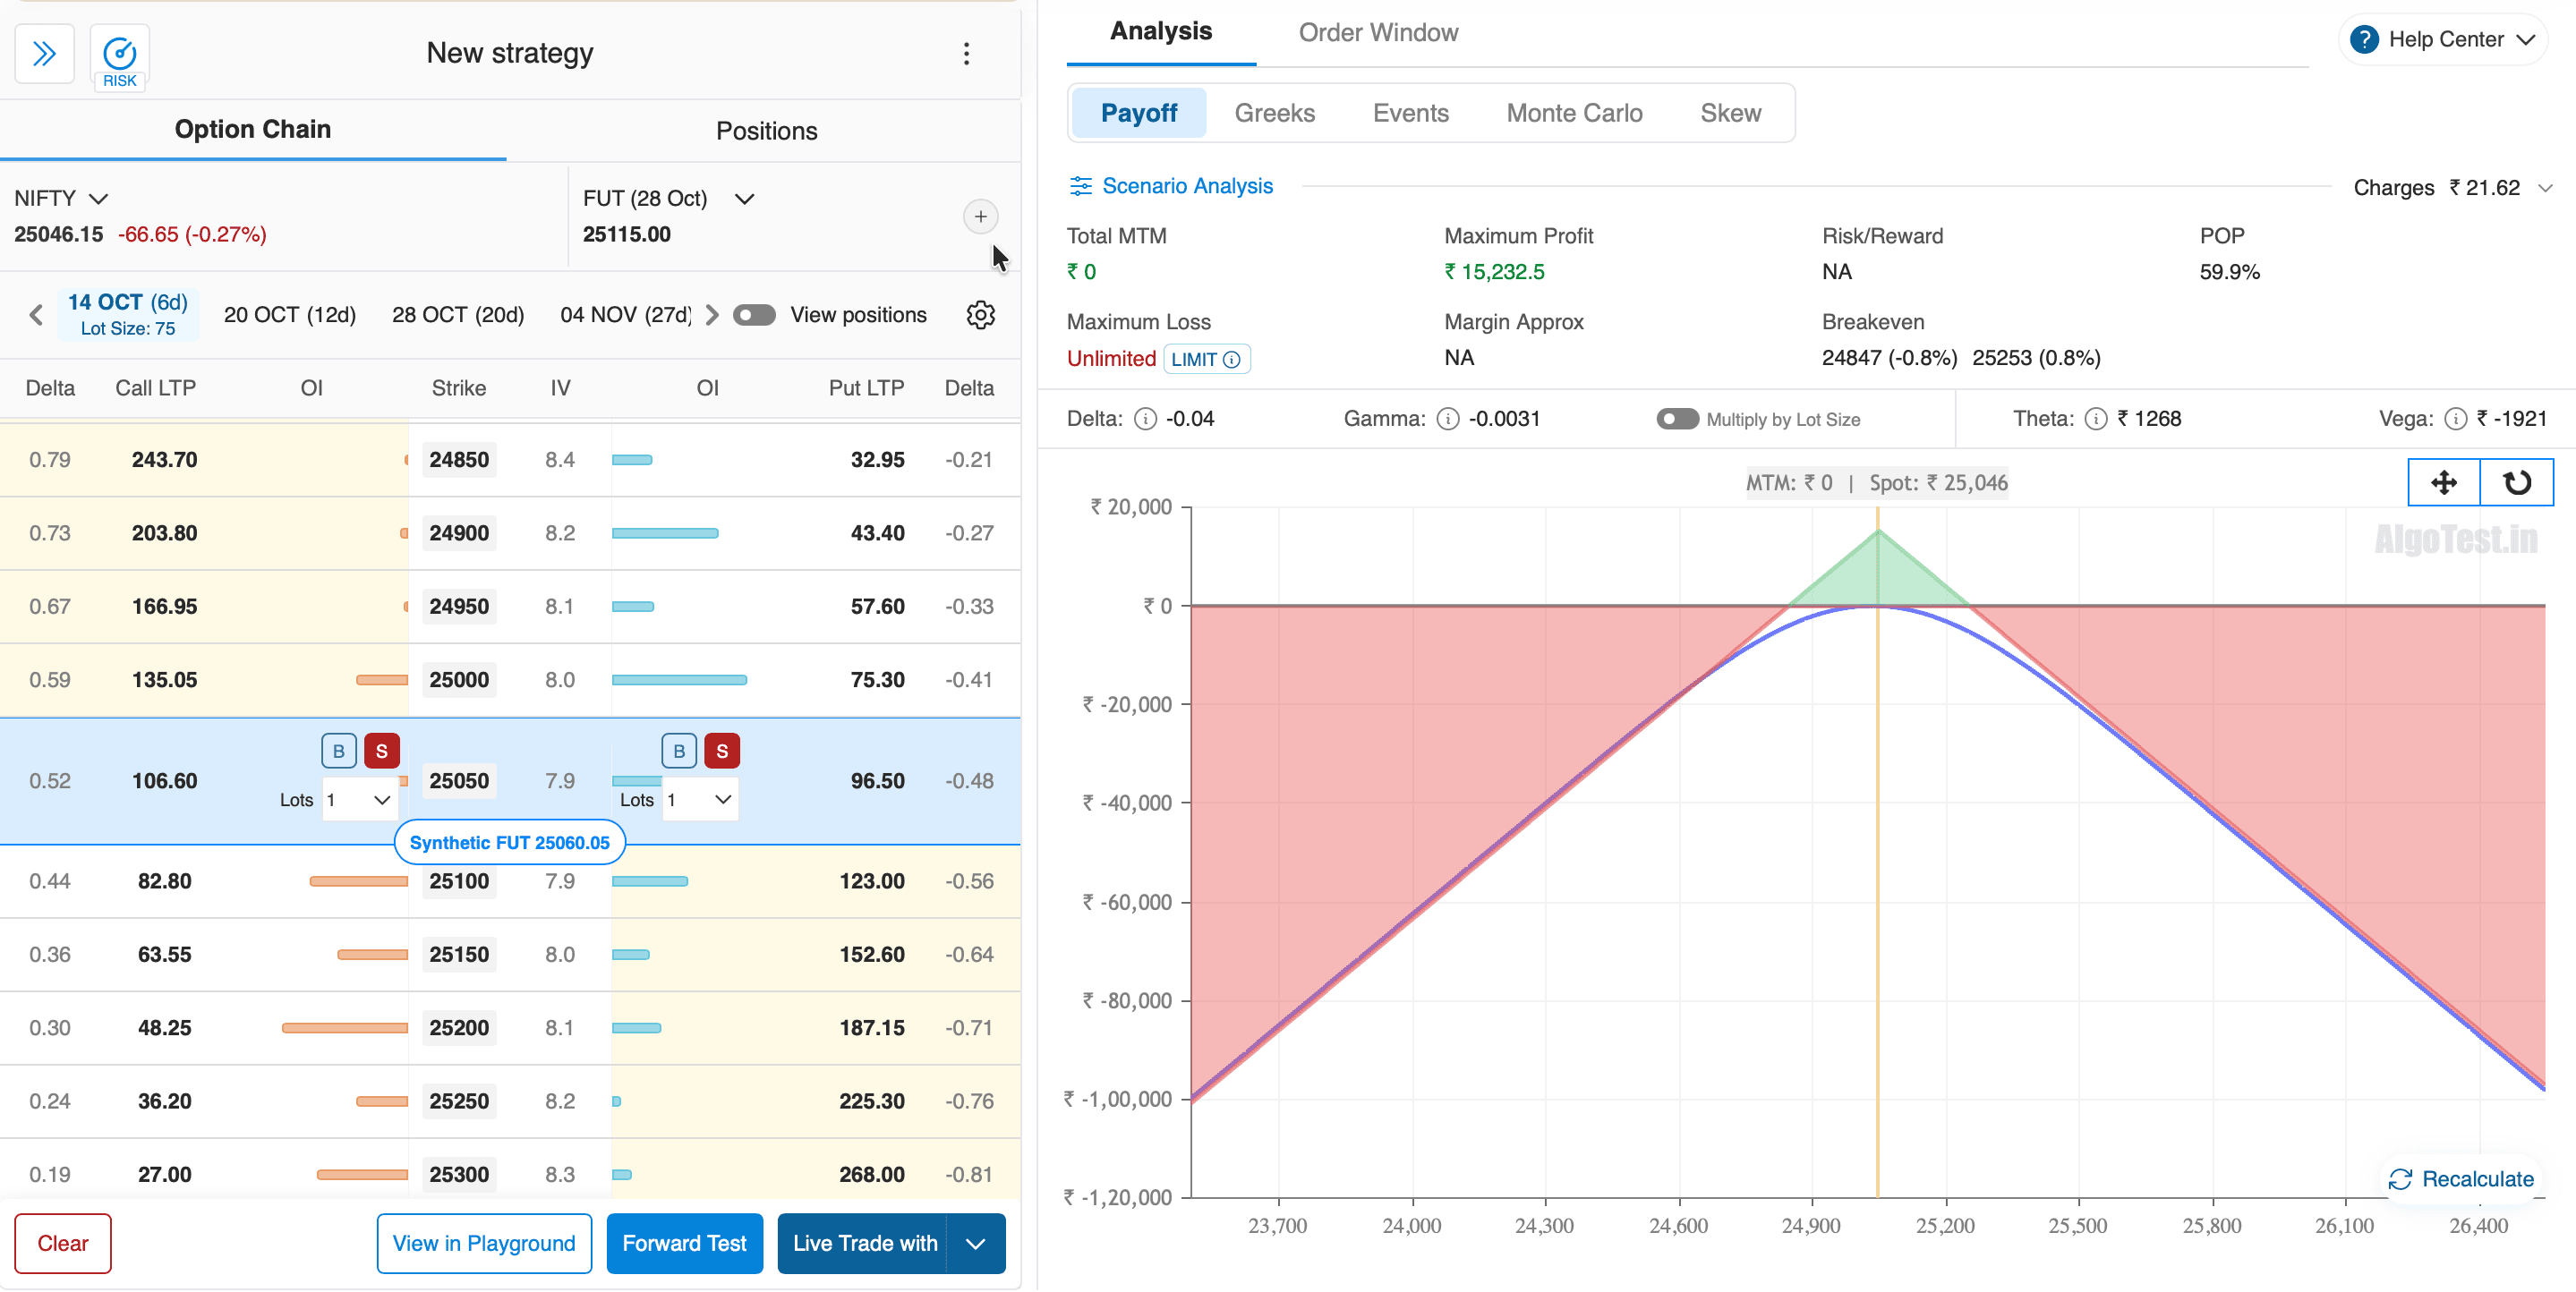The width and height of the screenshot is (2576, 1292).
Task: Select the 28 OCT (20d) expiry
Action: point(458,315)
